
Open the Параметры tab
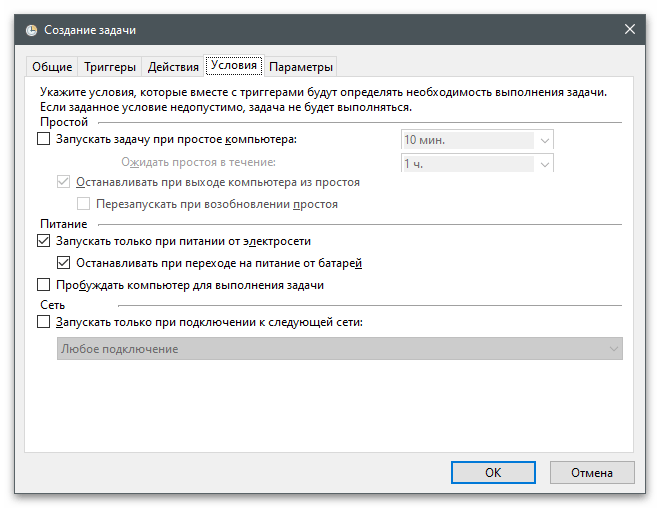pyautogui.click(x=301, y=67)
